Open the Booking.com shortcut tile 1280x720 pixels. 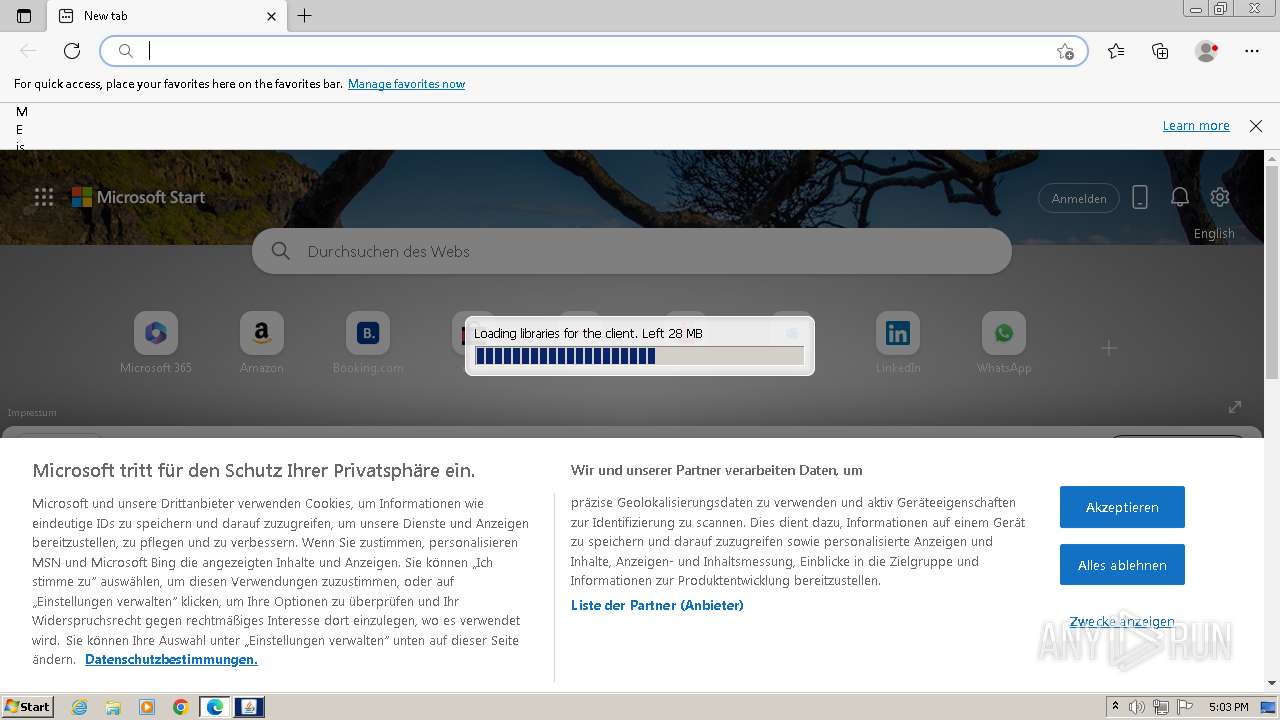(368, 343)
